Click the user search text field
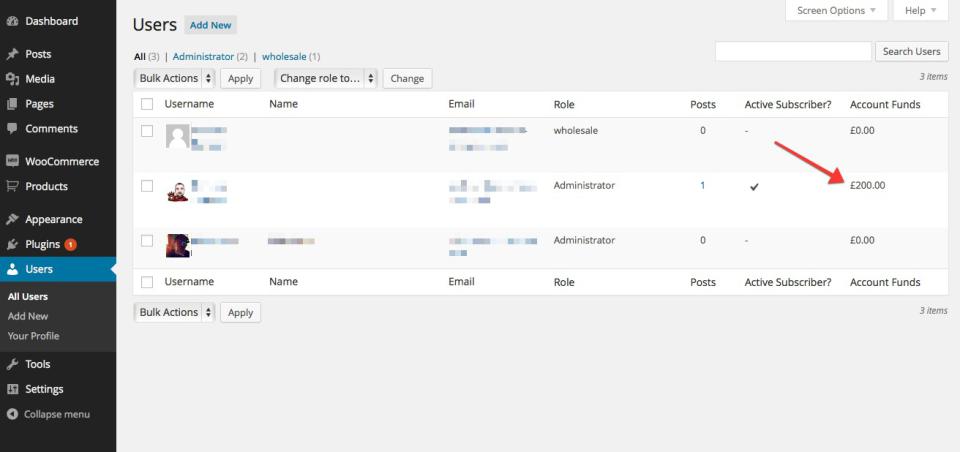 click(793, 51)
